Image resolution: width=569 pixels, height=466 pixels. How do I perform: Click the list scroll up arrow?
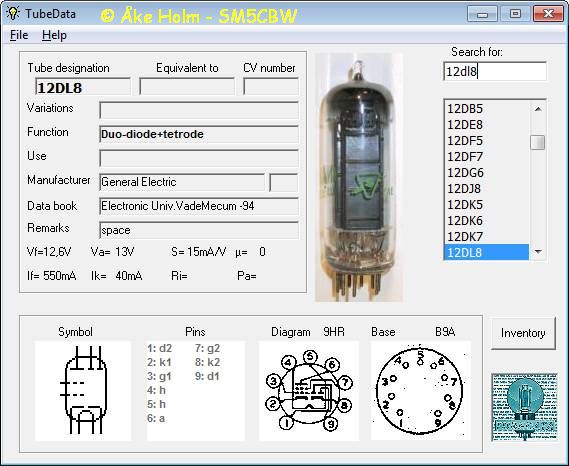(x=538, y=109)
